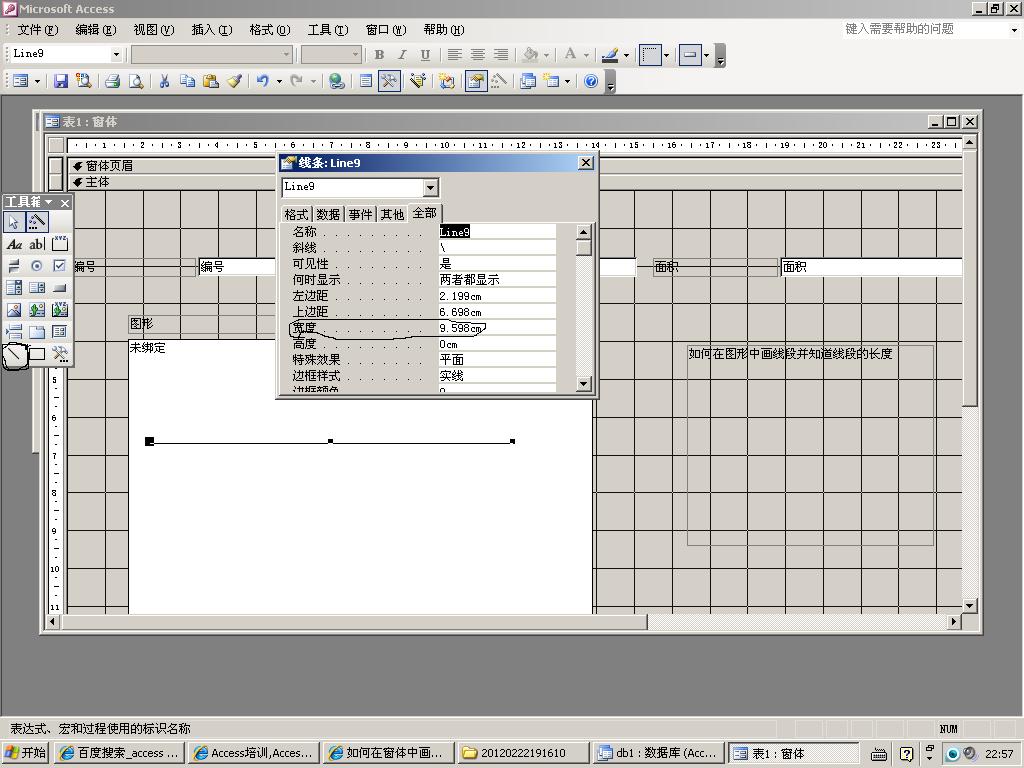This screenshot has height=768, width=1024.
Task: Toggle Italic formatting
Action: point(402,55)
